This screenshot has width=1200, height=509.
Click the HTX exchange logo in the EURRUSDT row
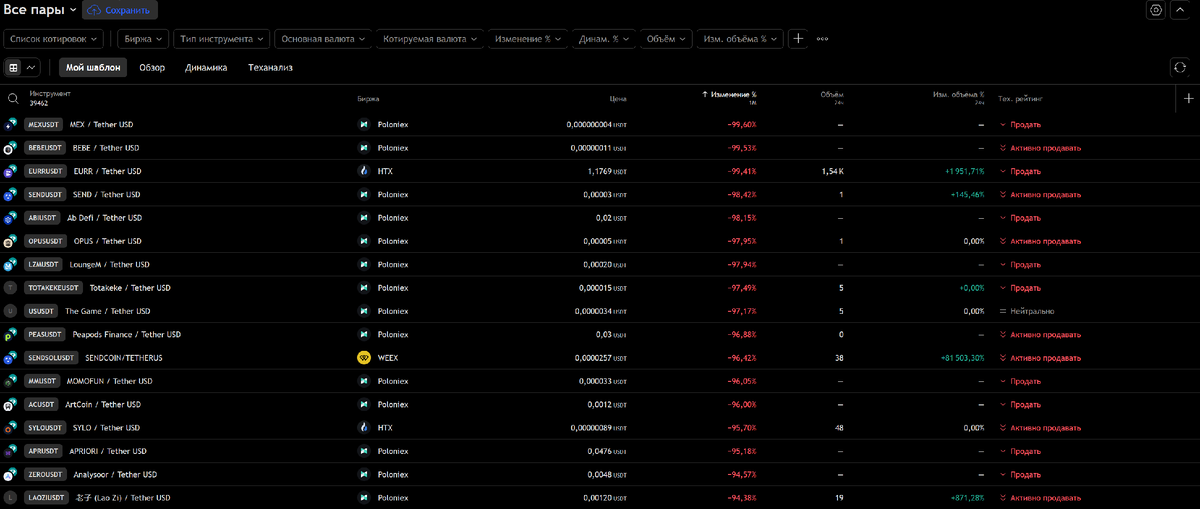pos(364,171)
